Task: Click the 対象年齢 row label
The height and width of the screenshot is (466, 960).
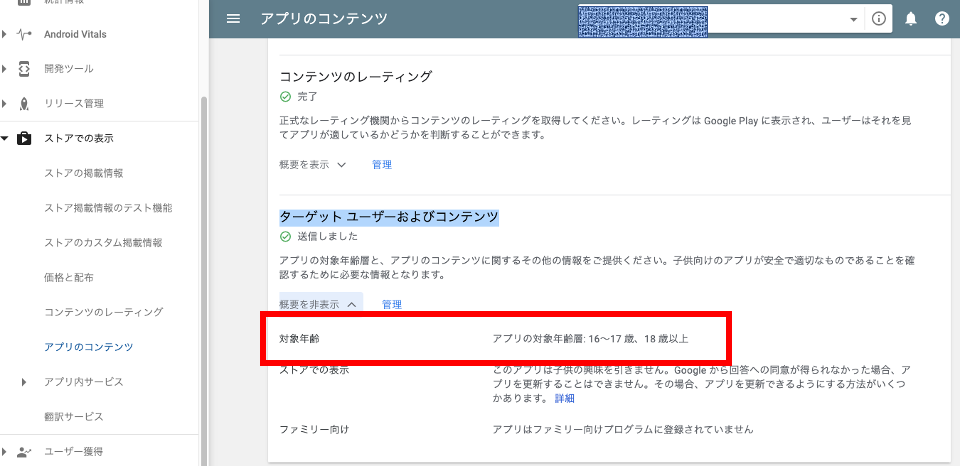Action: click(x=299, y=339)
